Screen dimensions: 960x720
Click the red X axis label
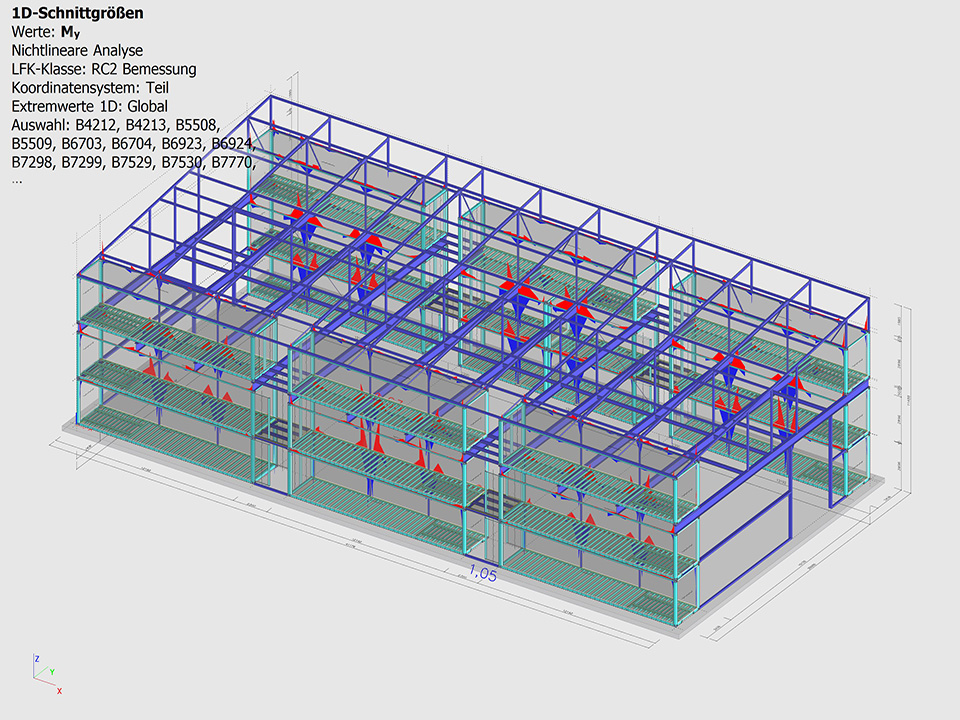pos(60,690)
